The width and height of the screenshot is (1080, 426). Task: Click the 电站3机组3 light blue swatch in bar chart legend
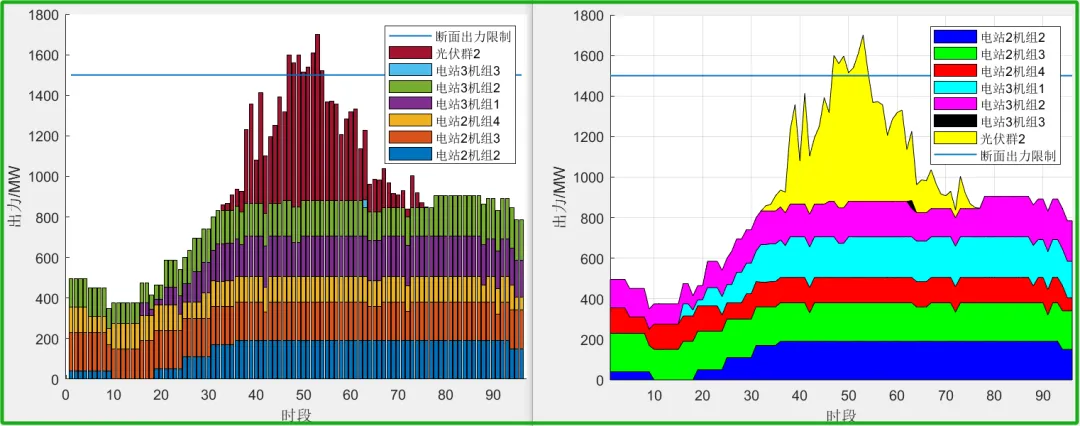(409, 70)
